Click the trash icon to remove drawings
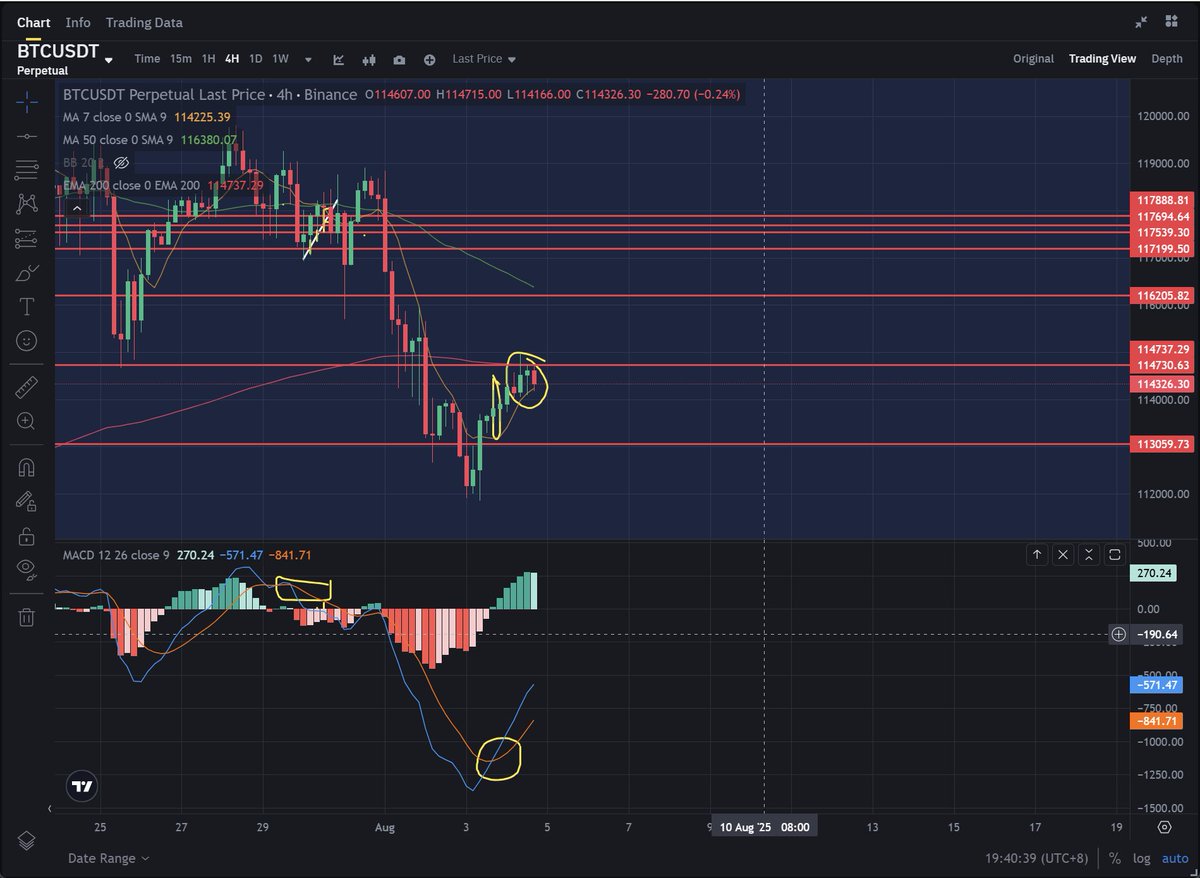 click(27, 617)
